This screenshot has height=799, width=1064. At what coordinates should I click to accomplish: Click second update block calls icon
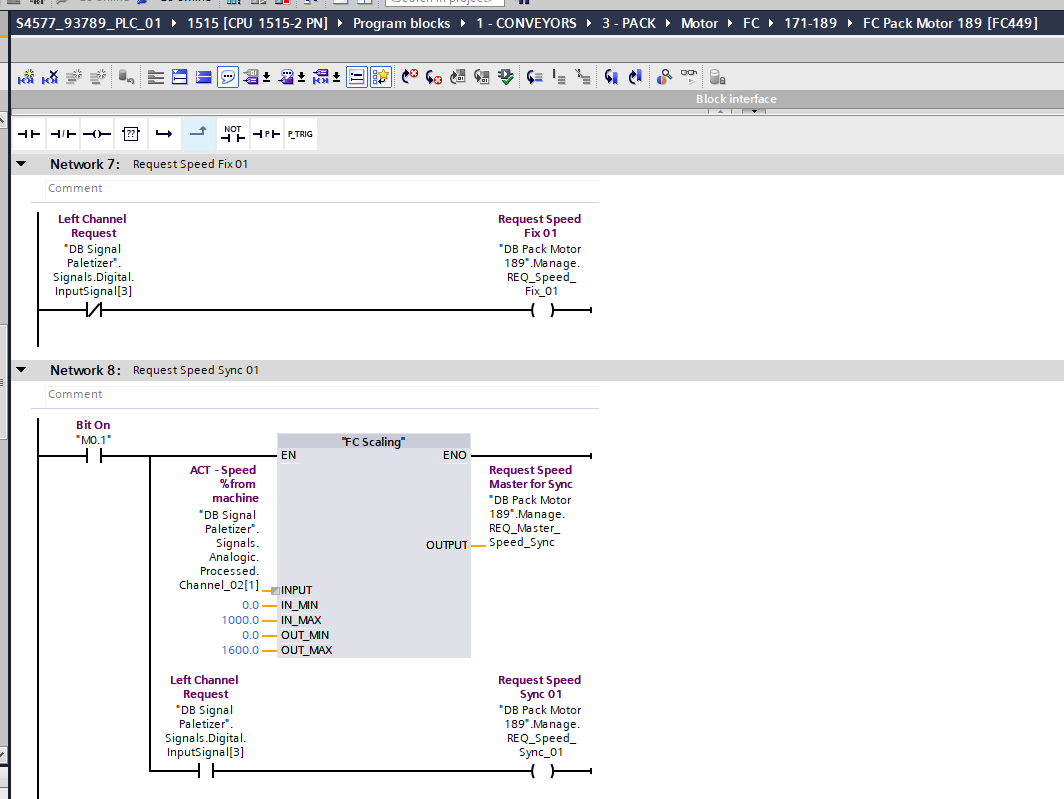coord(482,77)
